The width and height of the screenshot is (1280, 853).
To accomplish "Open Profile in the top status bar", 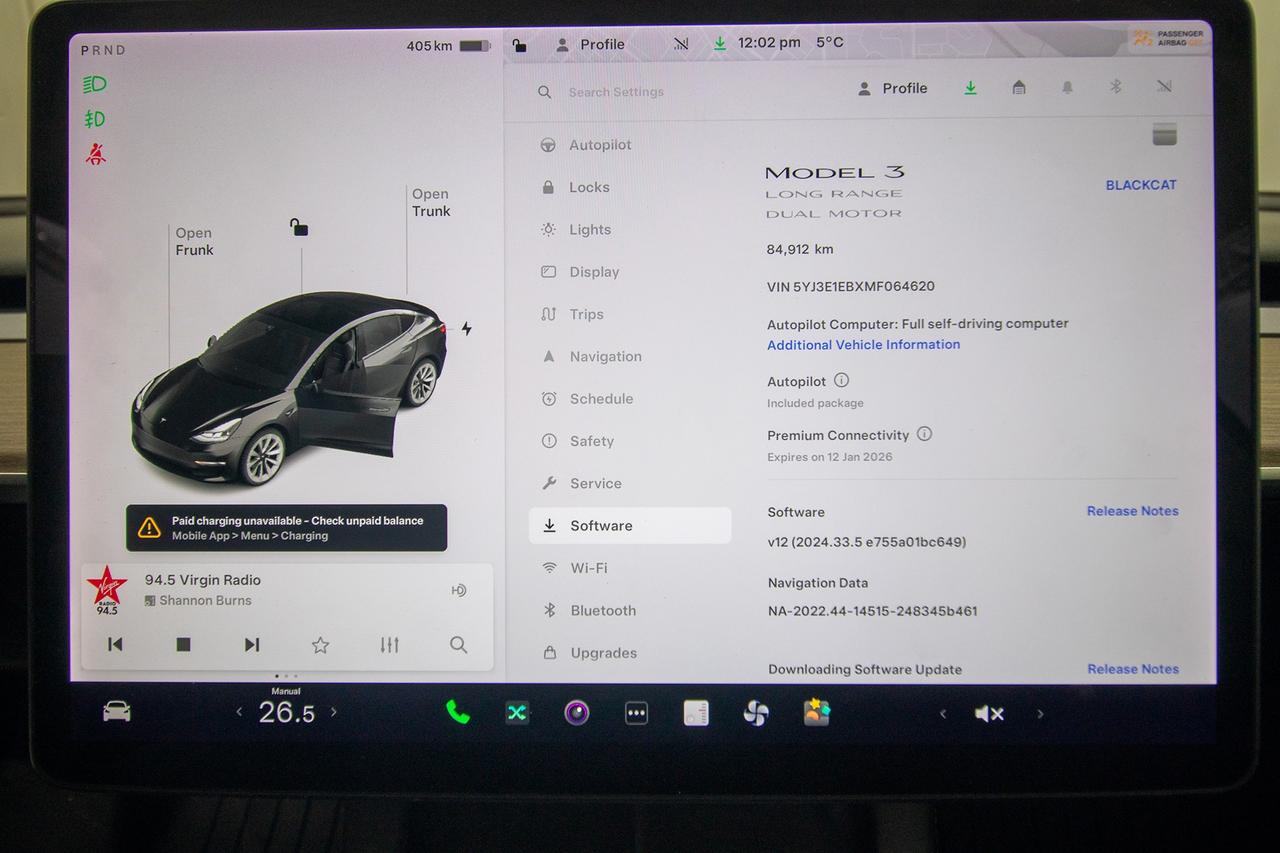I will coord(590,45).
